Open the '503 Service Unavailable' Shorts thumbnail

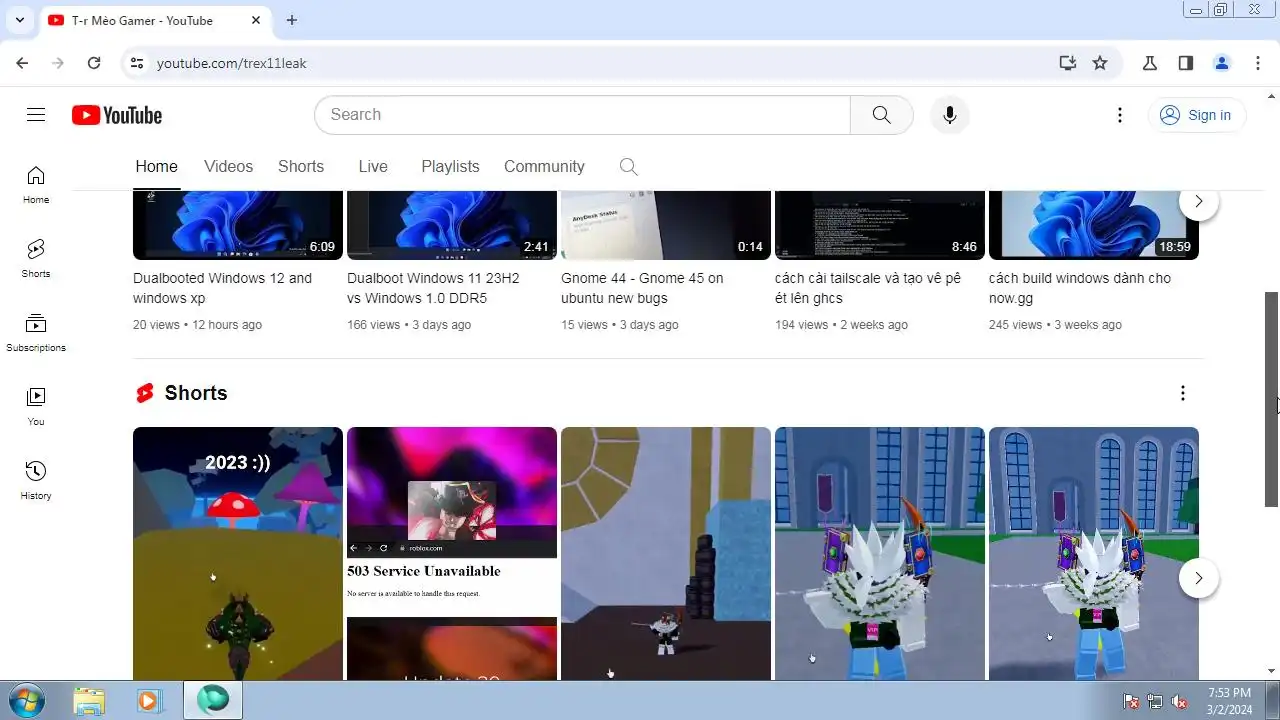click(452, 554)
